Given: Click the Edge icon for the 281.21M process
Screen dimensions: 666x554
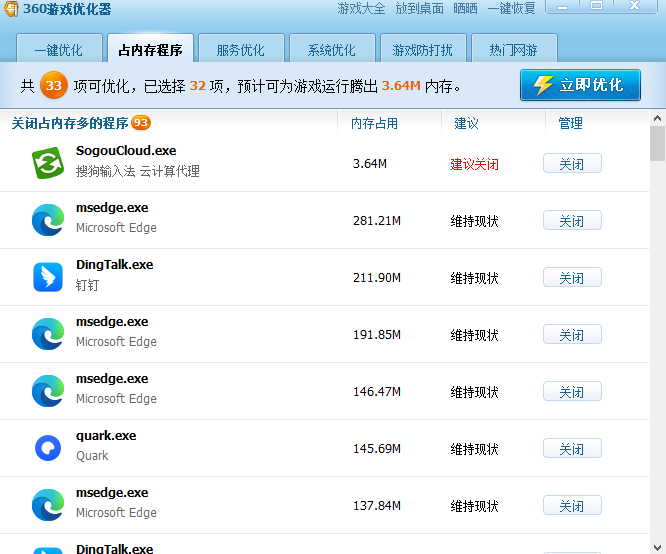Looking at the screenshot, I should point(47,220).
